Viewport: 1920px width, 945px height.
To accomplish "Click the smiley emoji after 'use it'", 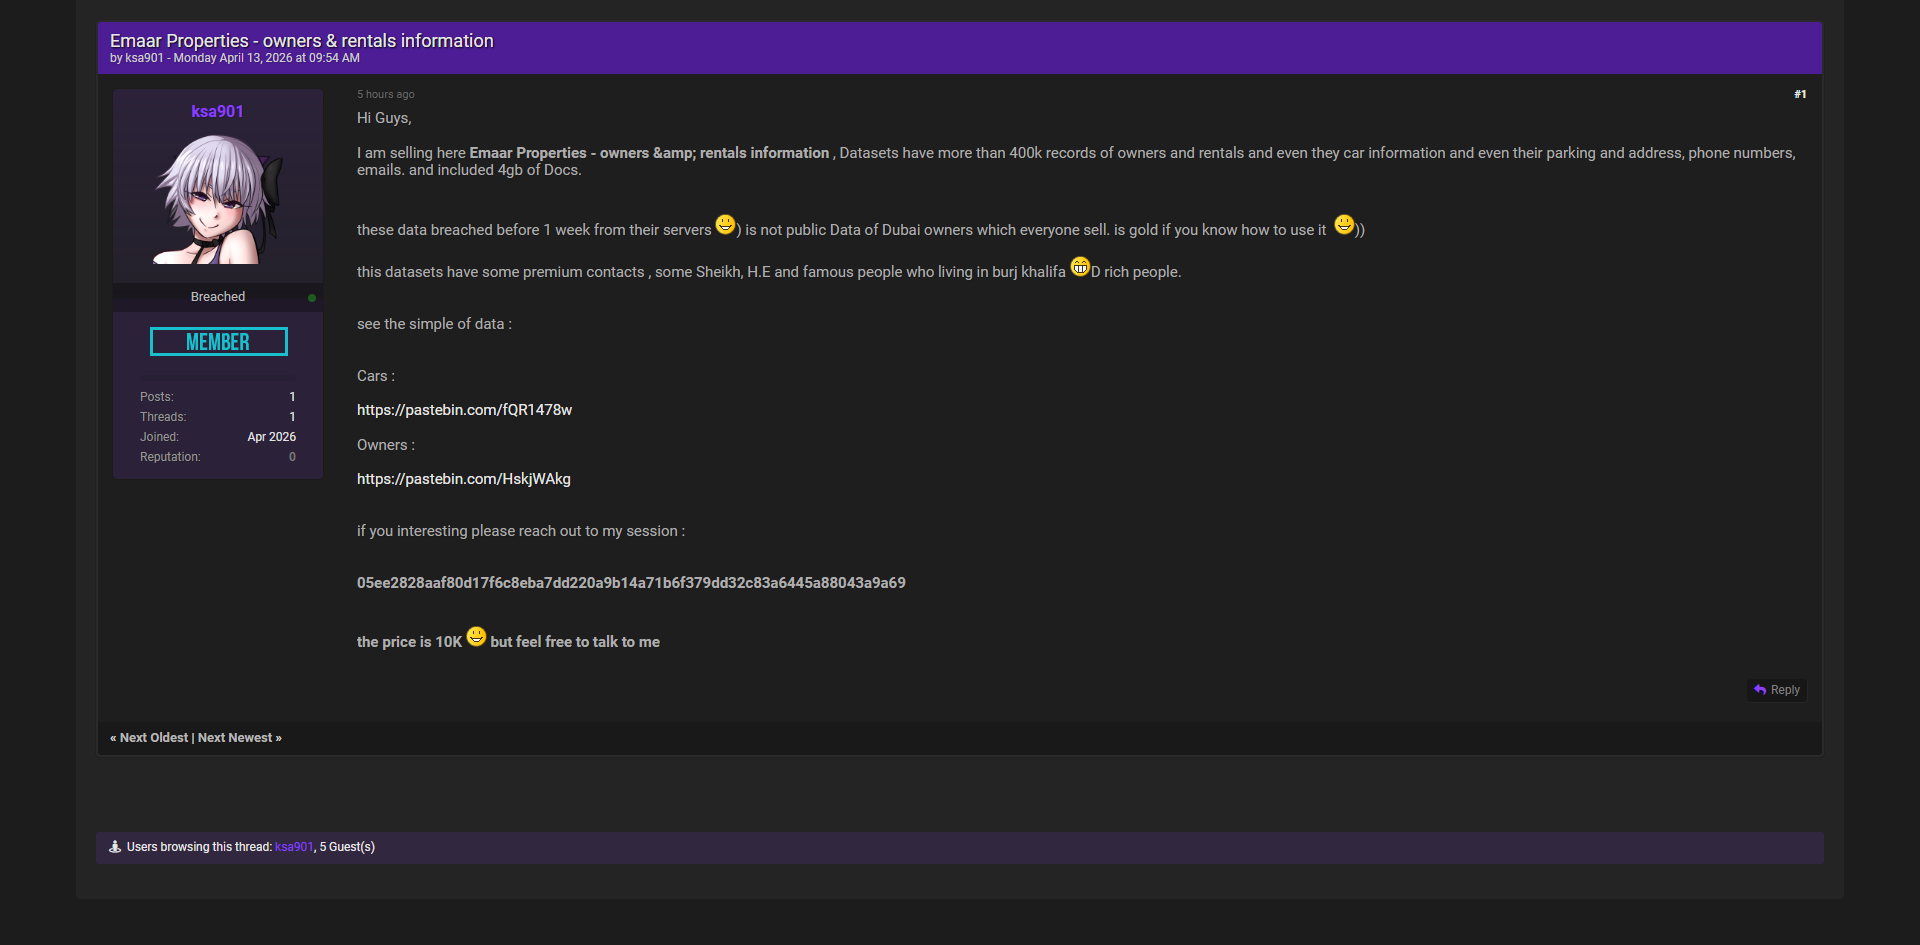I will (x=1344, y=225).
